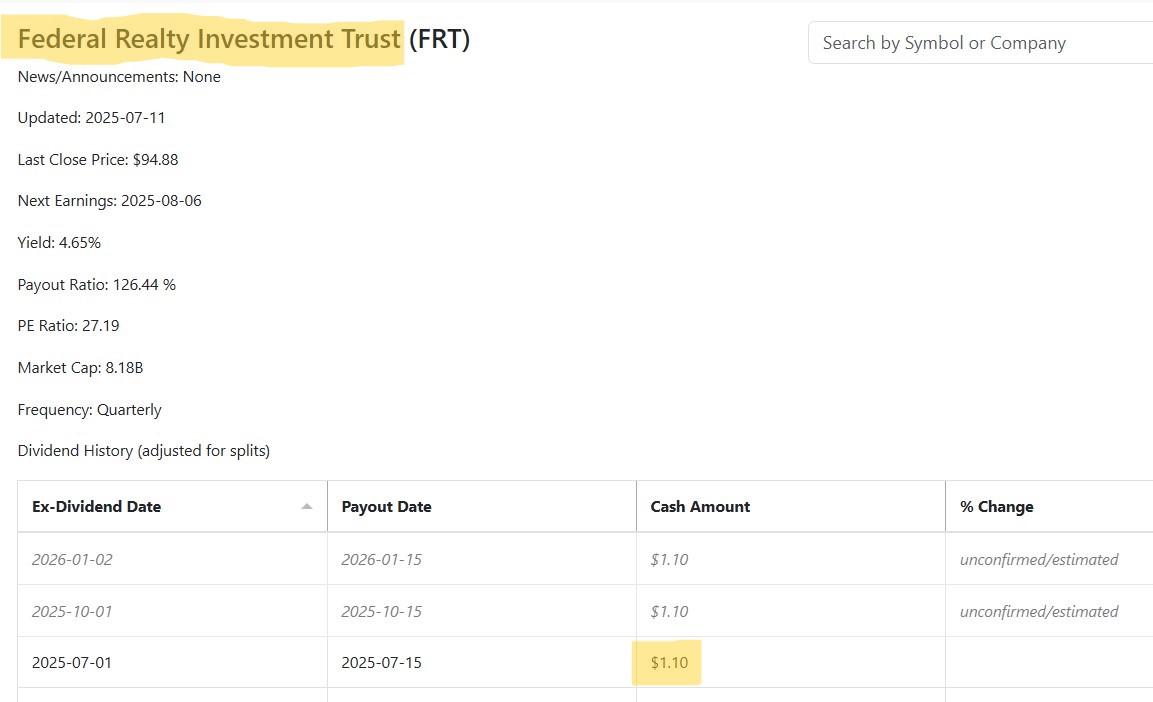Image resolution: width=1153 pixels, height=702 pixels.
Task: Click the $1.10 amount in the 2025-10-01 row
Action: 669,612
